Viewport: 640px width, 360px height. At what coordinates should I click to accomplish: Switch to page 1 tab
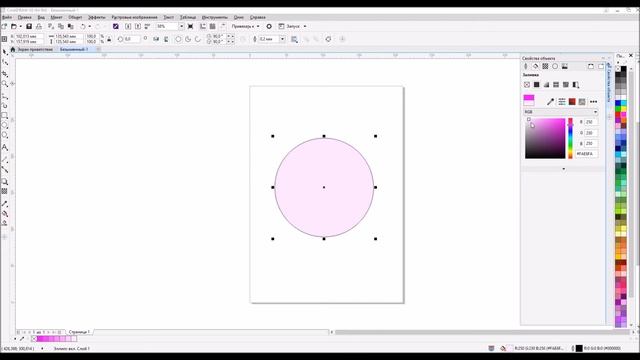tap(79, 332)
